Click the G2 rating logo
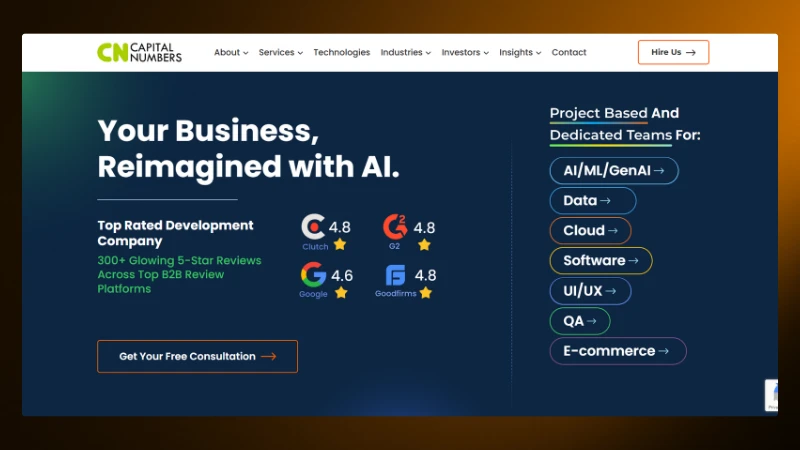 (x=395, y=227)
